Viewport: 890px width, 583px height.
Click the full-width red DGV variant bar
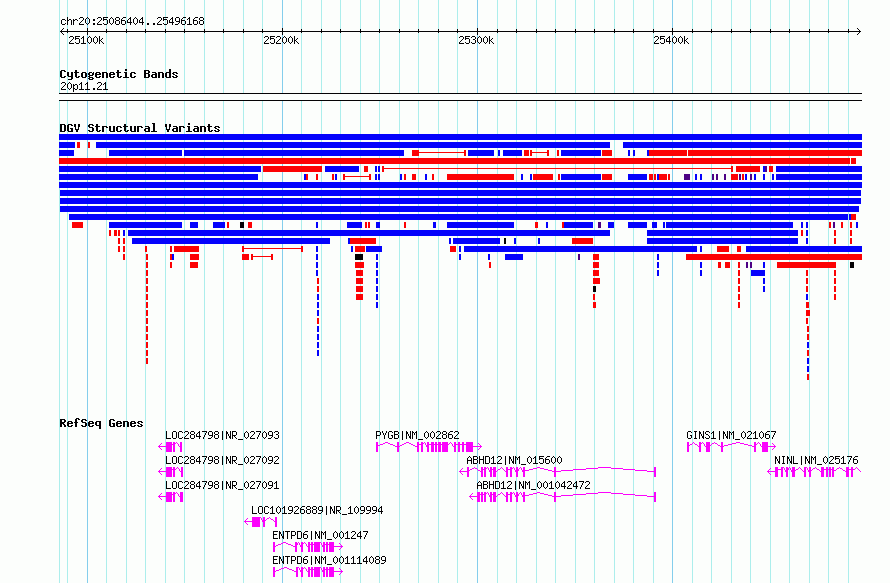[457, 161]
